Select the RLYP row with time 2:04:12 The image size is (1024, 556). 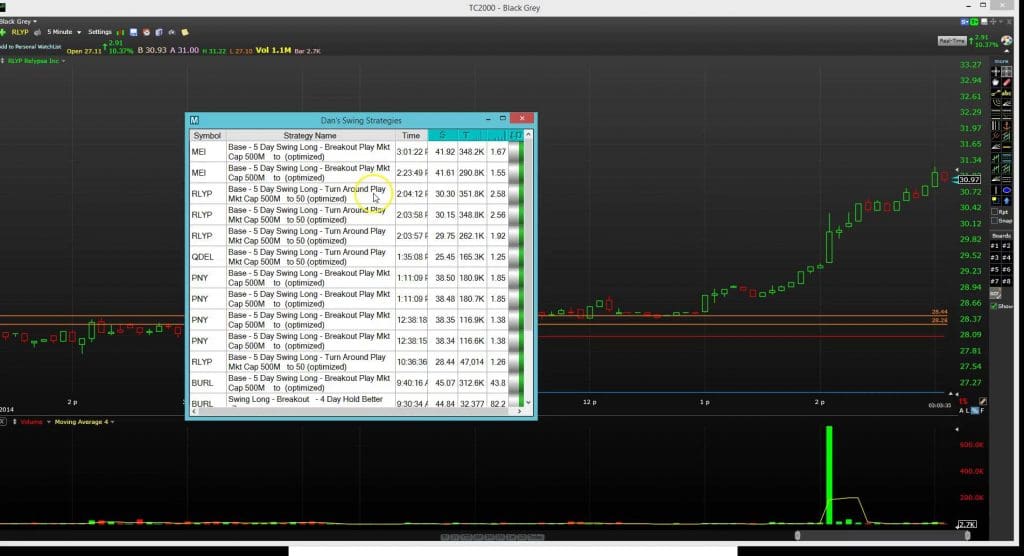(357, 194)
